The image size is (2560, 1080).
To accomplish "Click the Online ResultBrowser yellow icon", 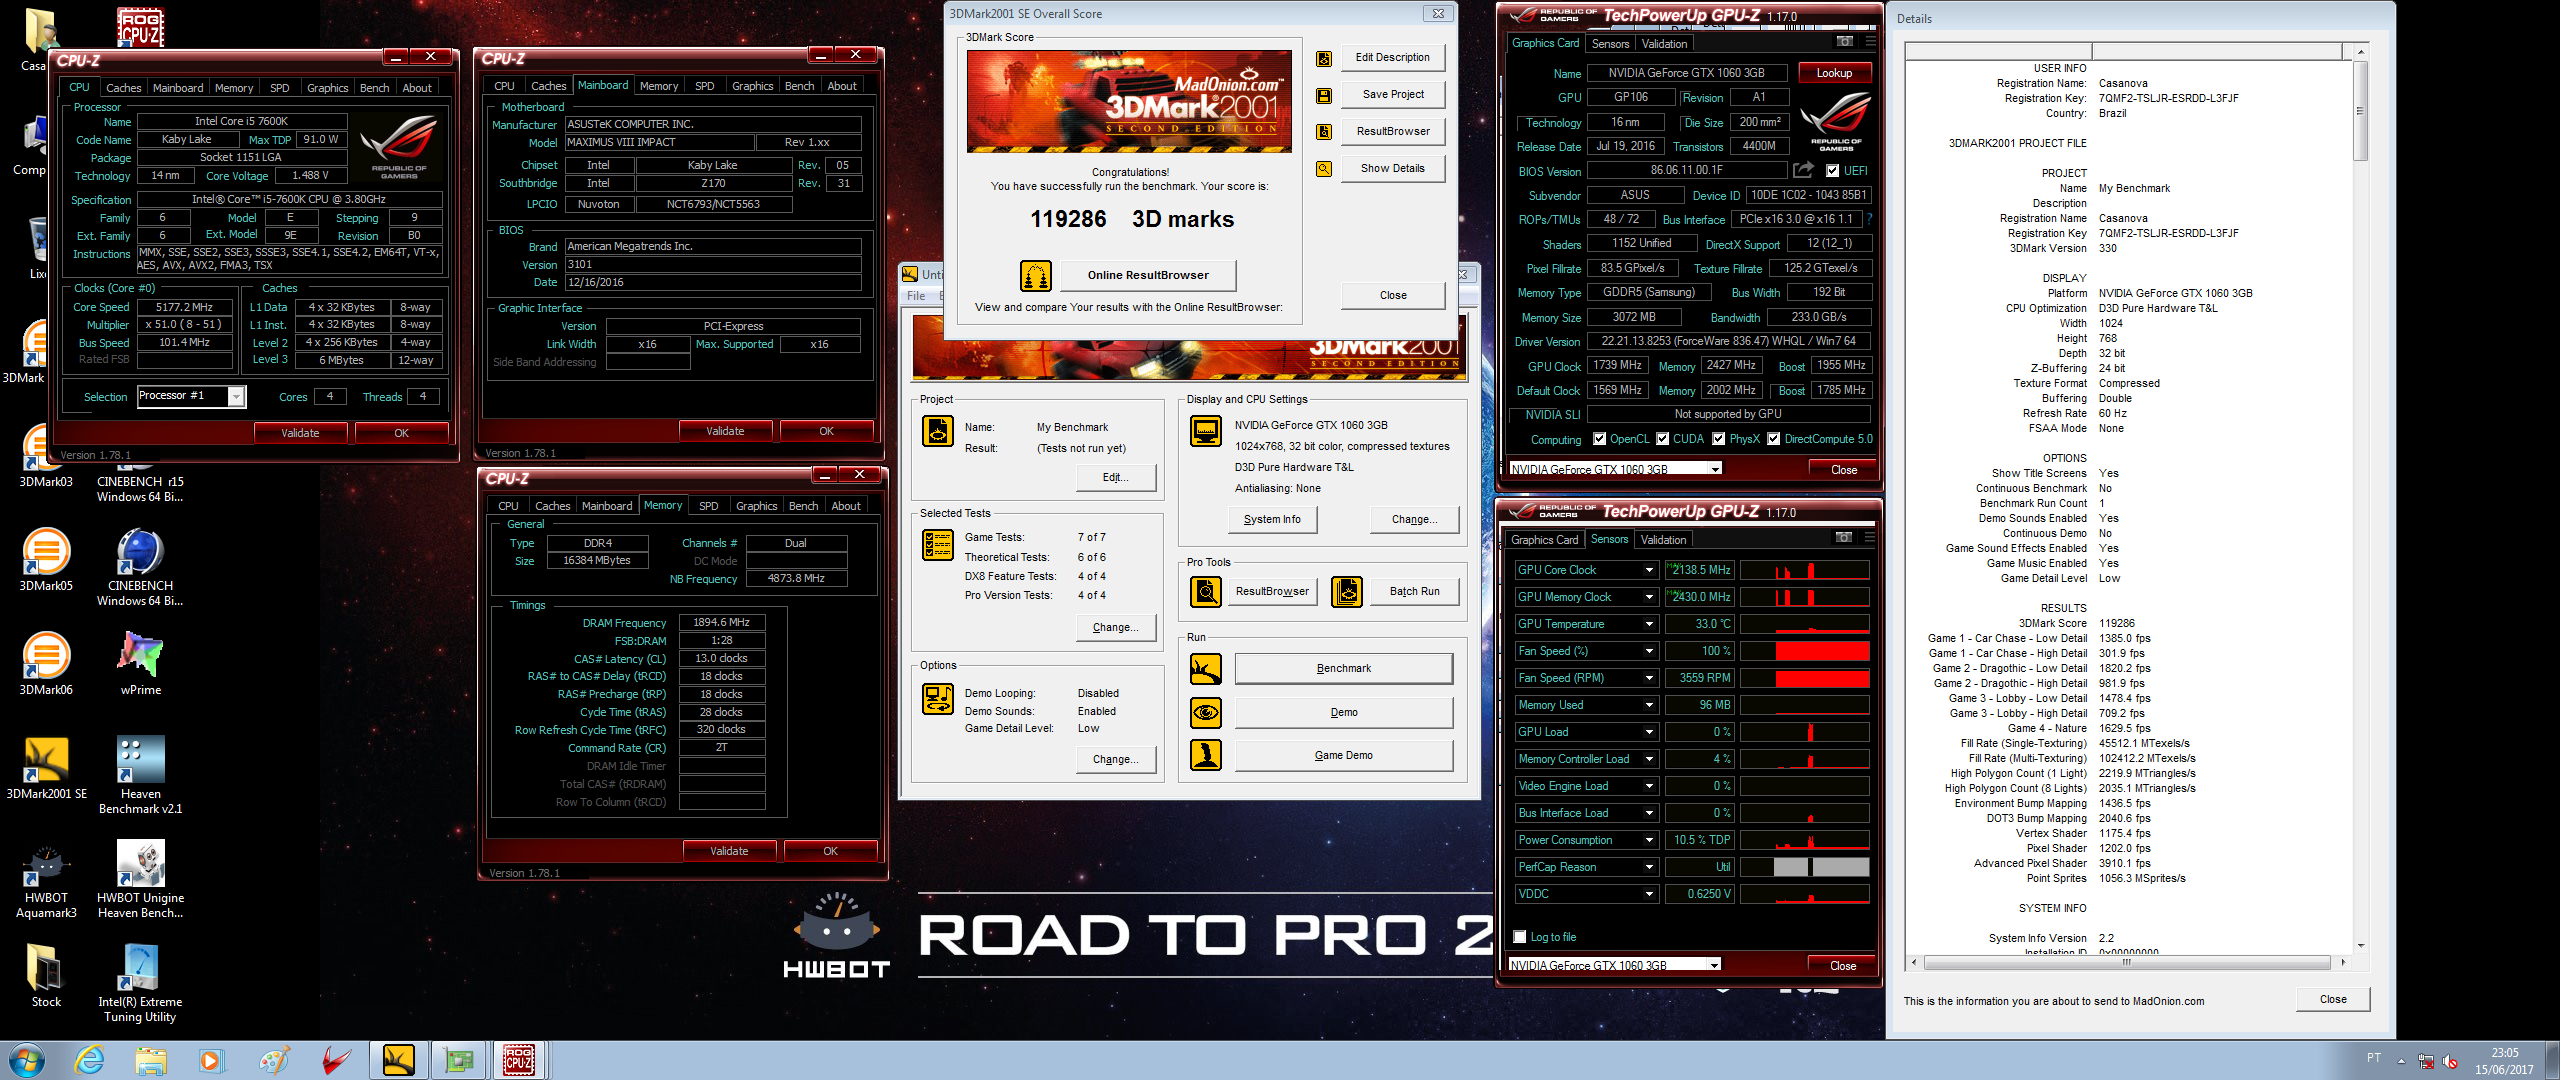I will 1035,275.
